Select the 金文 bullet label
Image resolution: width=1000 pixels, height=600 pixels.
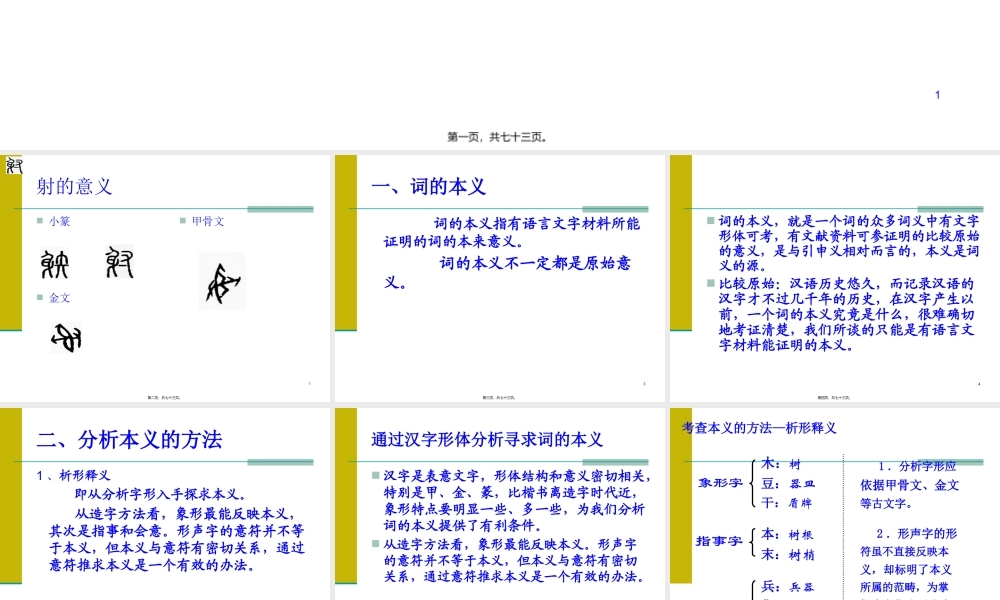(x=59, y=298)
